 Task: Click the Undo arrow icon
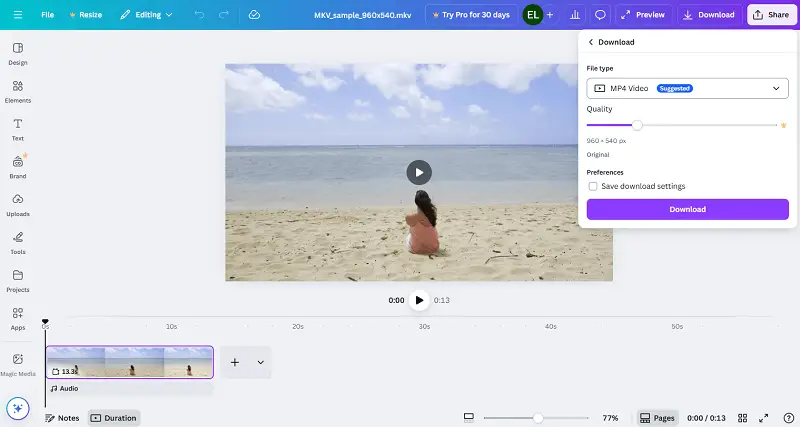(199, 15)
